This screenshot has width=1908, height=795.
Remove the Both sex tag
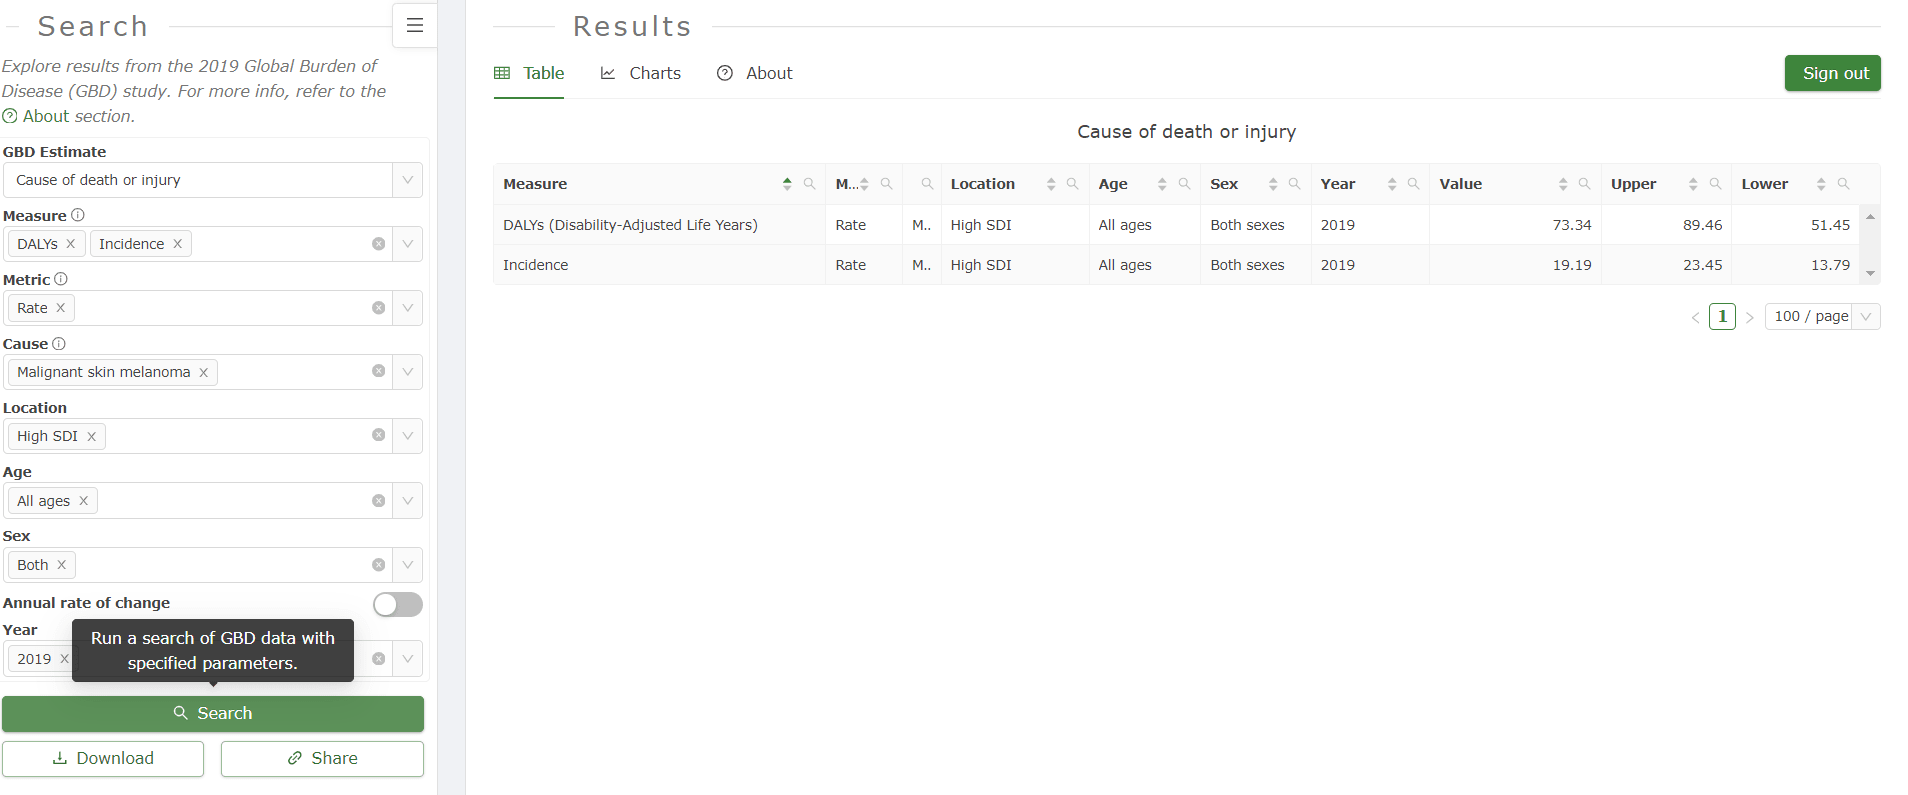coord(62,565)
